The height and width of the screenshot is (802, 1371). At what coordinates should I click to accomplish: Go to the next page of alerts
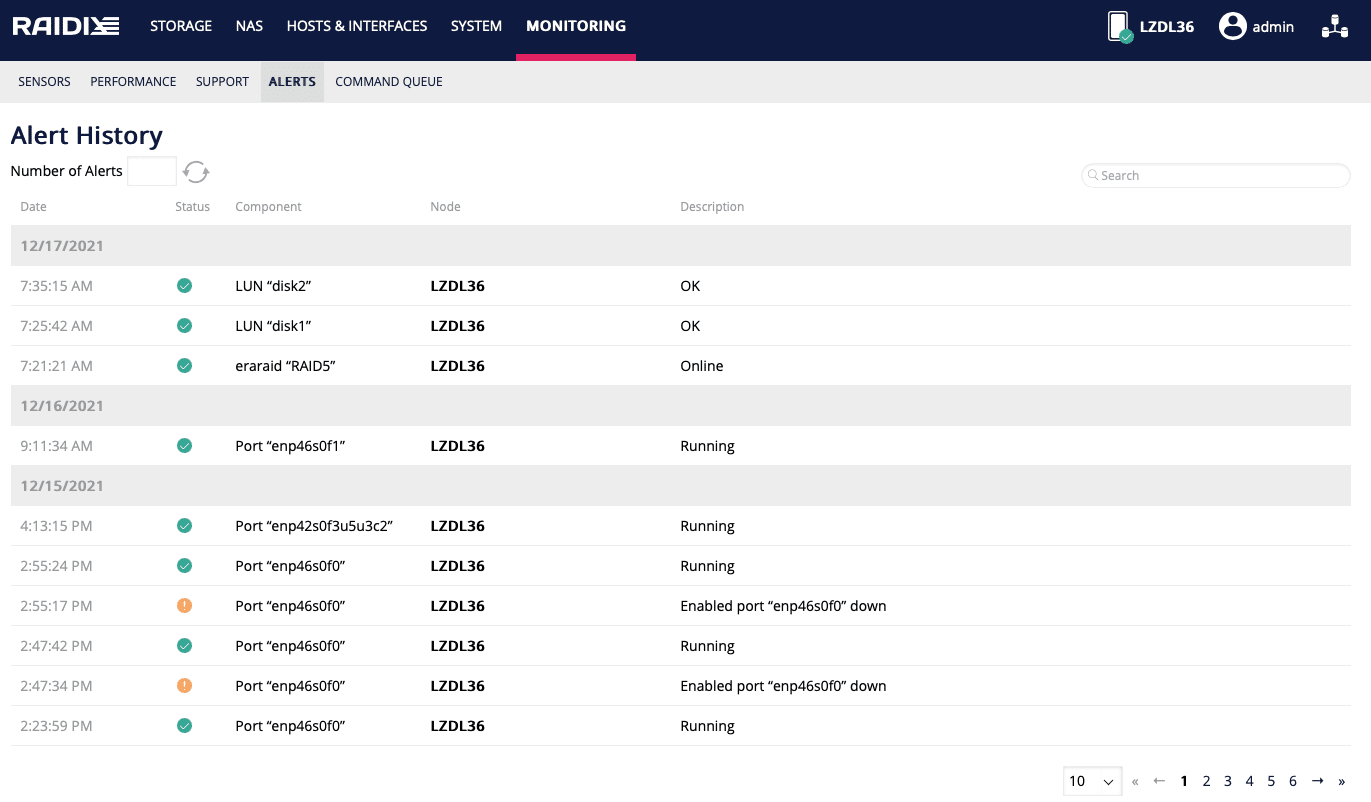coord(1318,782)
